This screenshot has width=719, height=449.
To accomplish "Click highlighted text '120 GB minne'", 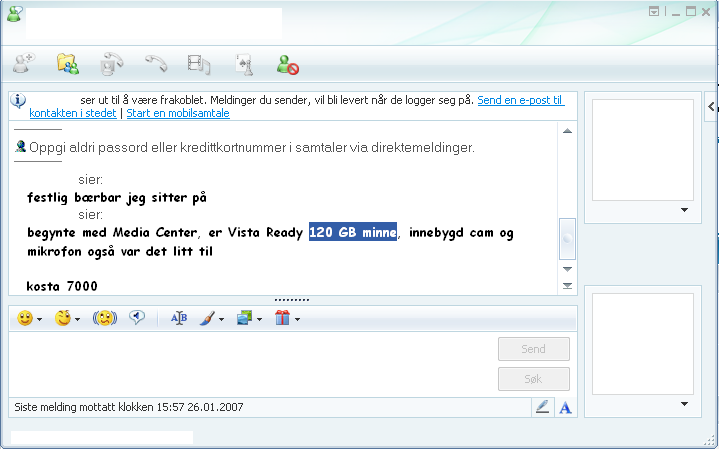I will pyautogui.click(x=353, y=232).
